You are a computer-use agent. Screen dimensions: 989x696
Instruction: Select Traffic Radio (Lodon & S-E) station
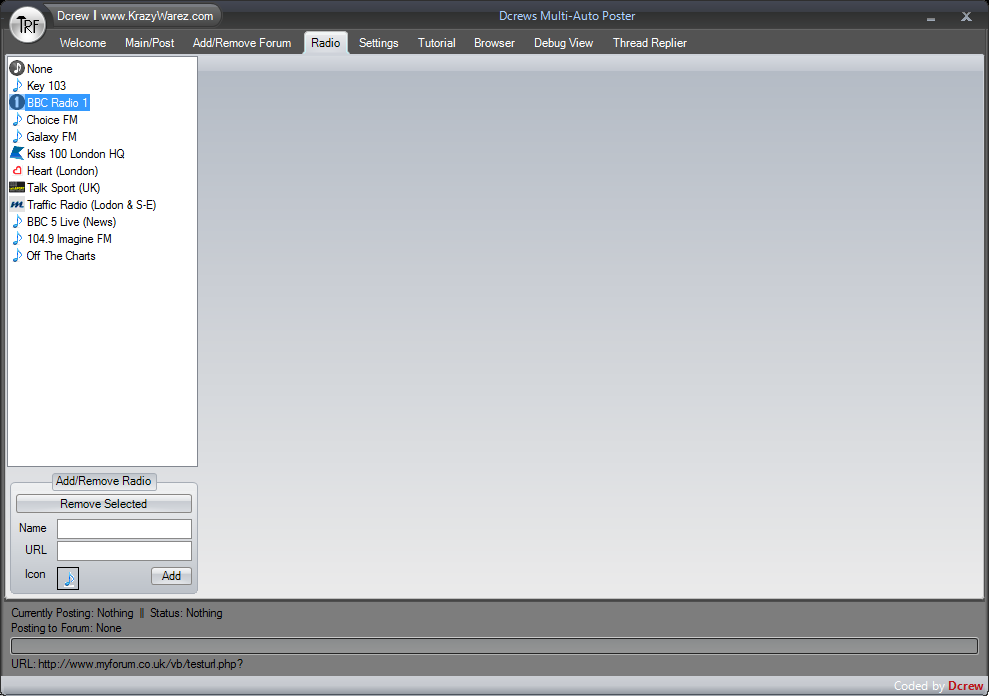click(91, 205)
